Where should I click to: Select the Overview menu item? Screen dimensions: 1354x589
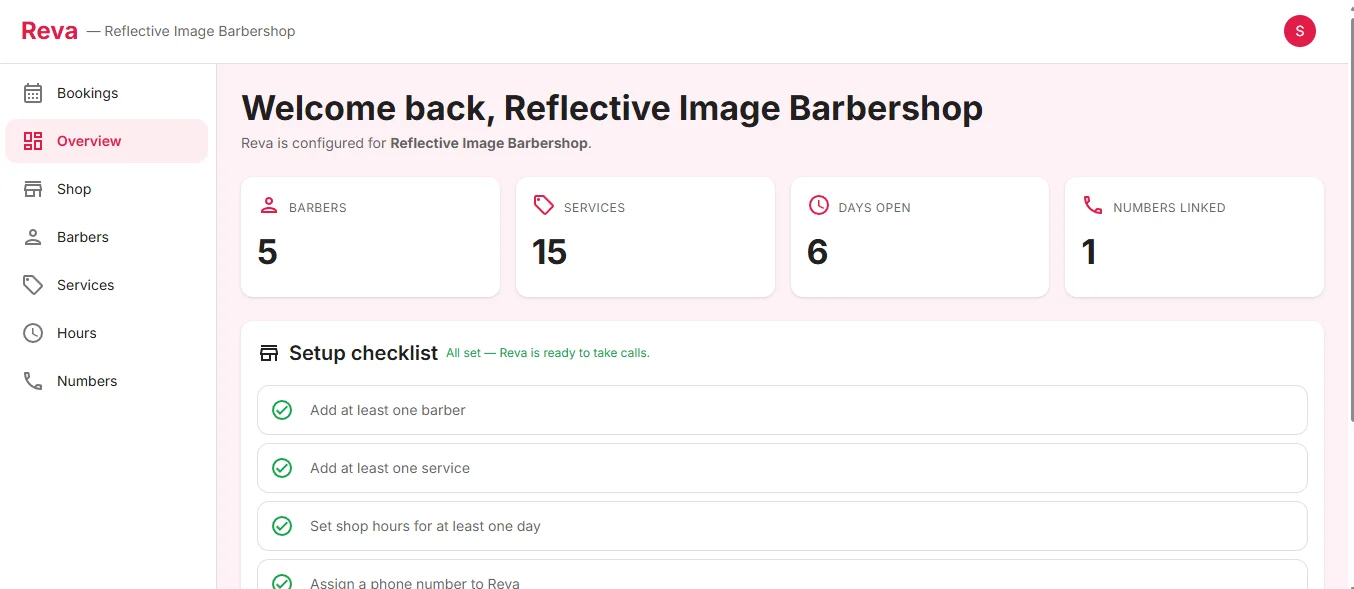tap(107, 141)
